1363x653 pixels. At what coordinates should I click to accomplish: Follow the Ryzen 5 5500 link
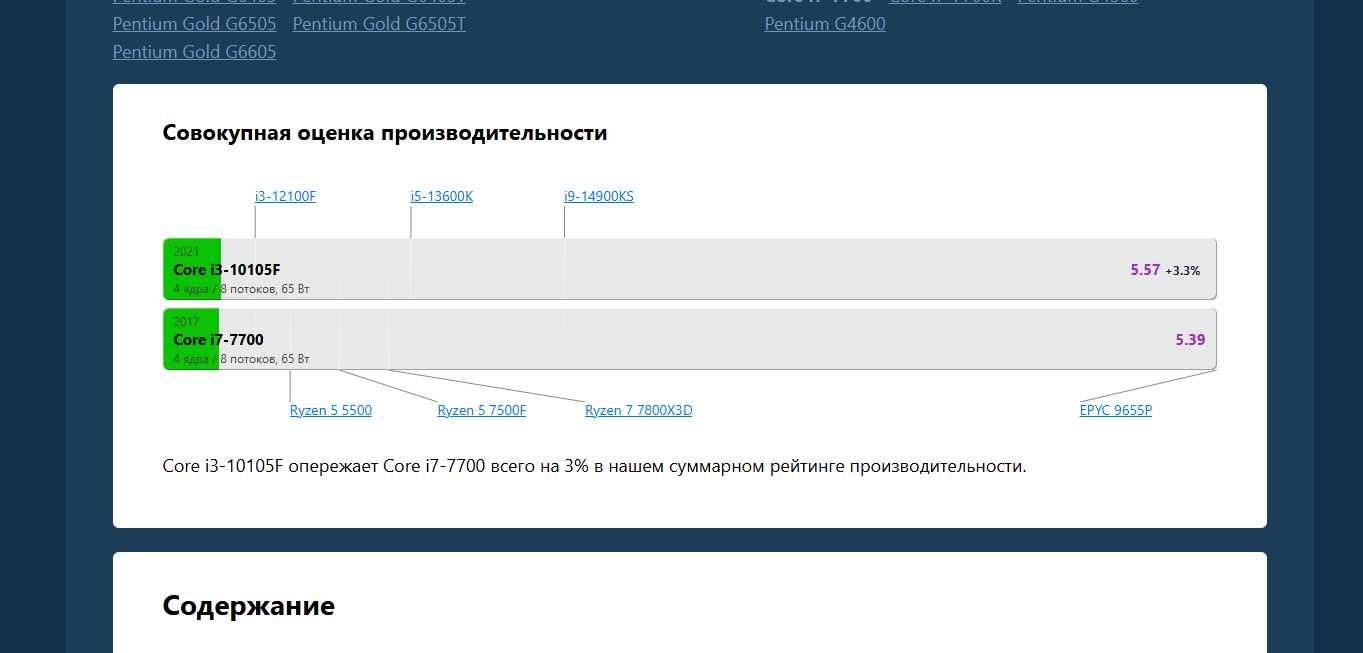331,411
